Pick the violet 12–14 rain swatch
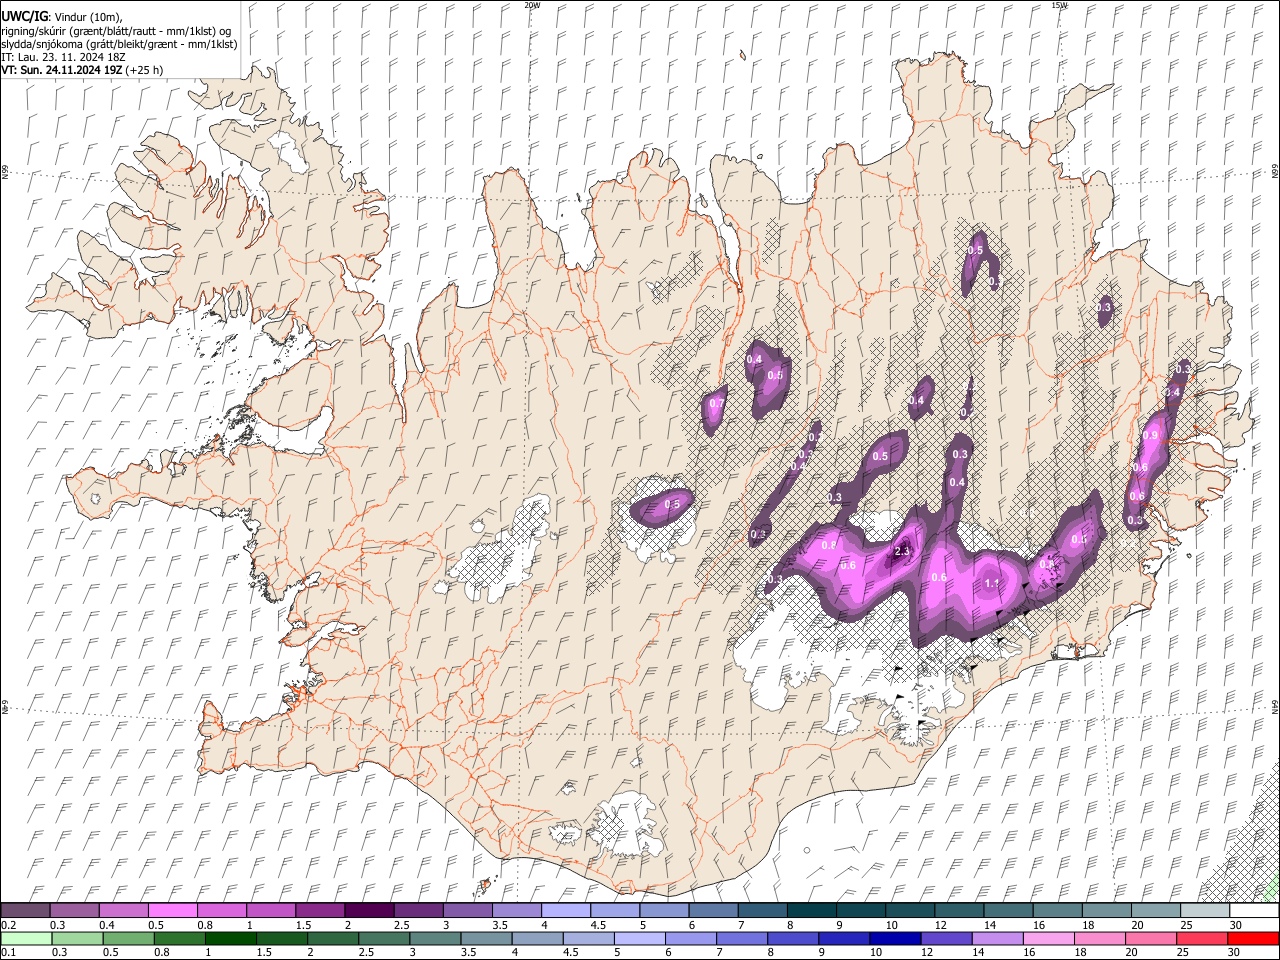The width and height of the screenshot is (1280, 960). (x=946, y=938)
